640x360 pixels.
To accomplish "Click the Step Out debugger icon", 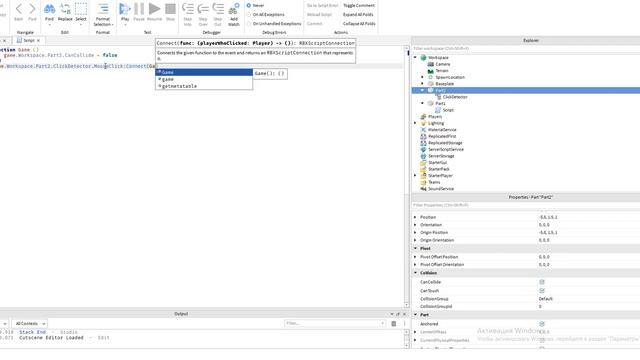I will coord(218,9).
